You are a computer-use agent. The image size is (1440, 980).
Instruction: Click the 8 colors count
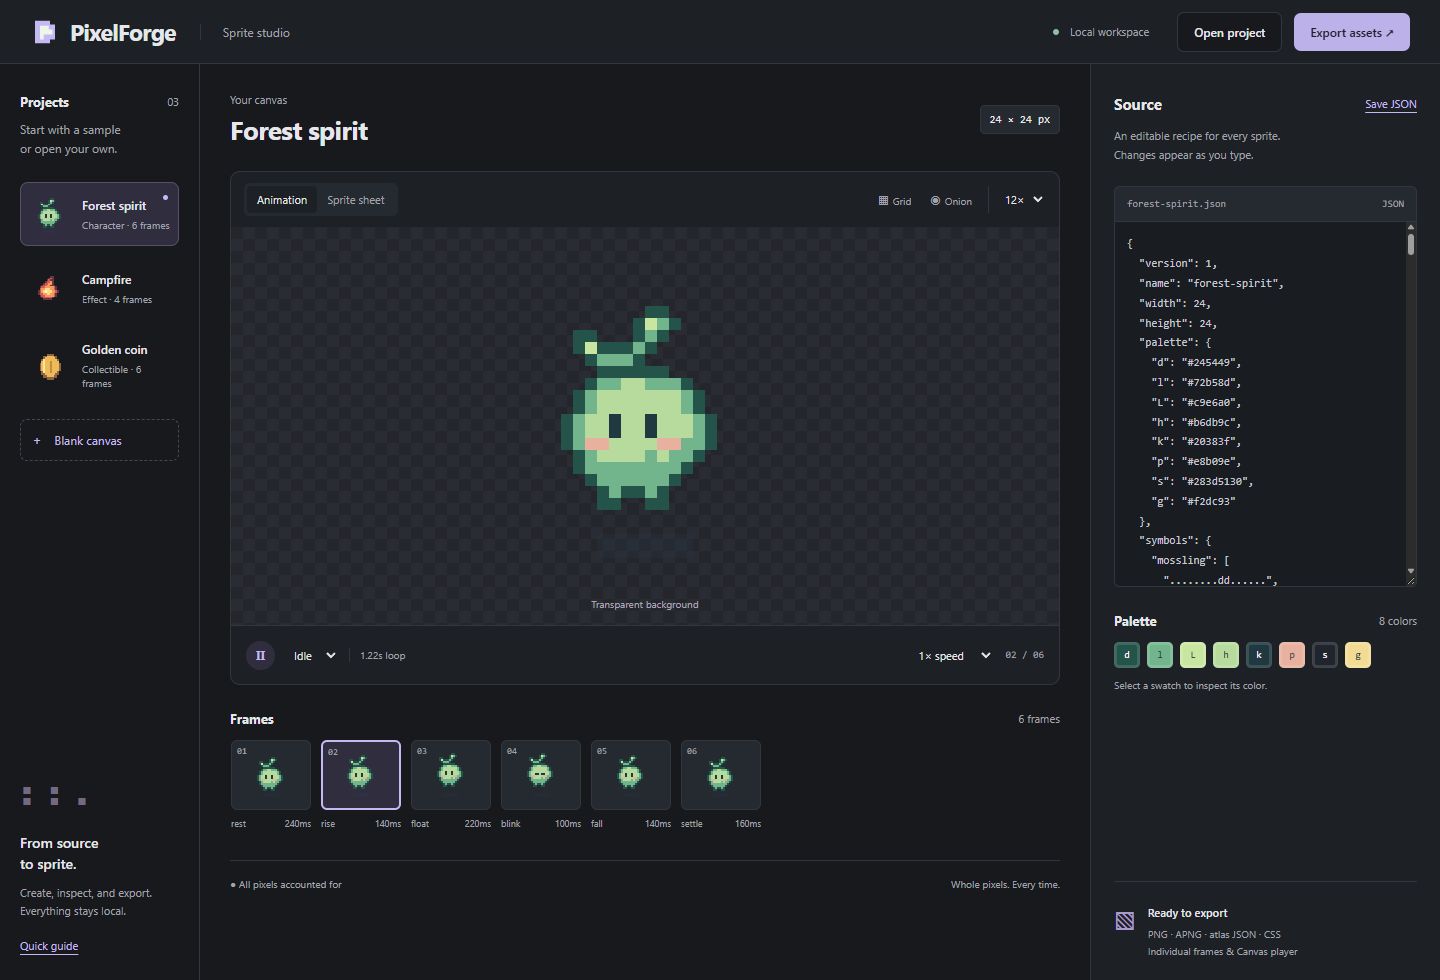click(x=1398, y=621)
